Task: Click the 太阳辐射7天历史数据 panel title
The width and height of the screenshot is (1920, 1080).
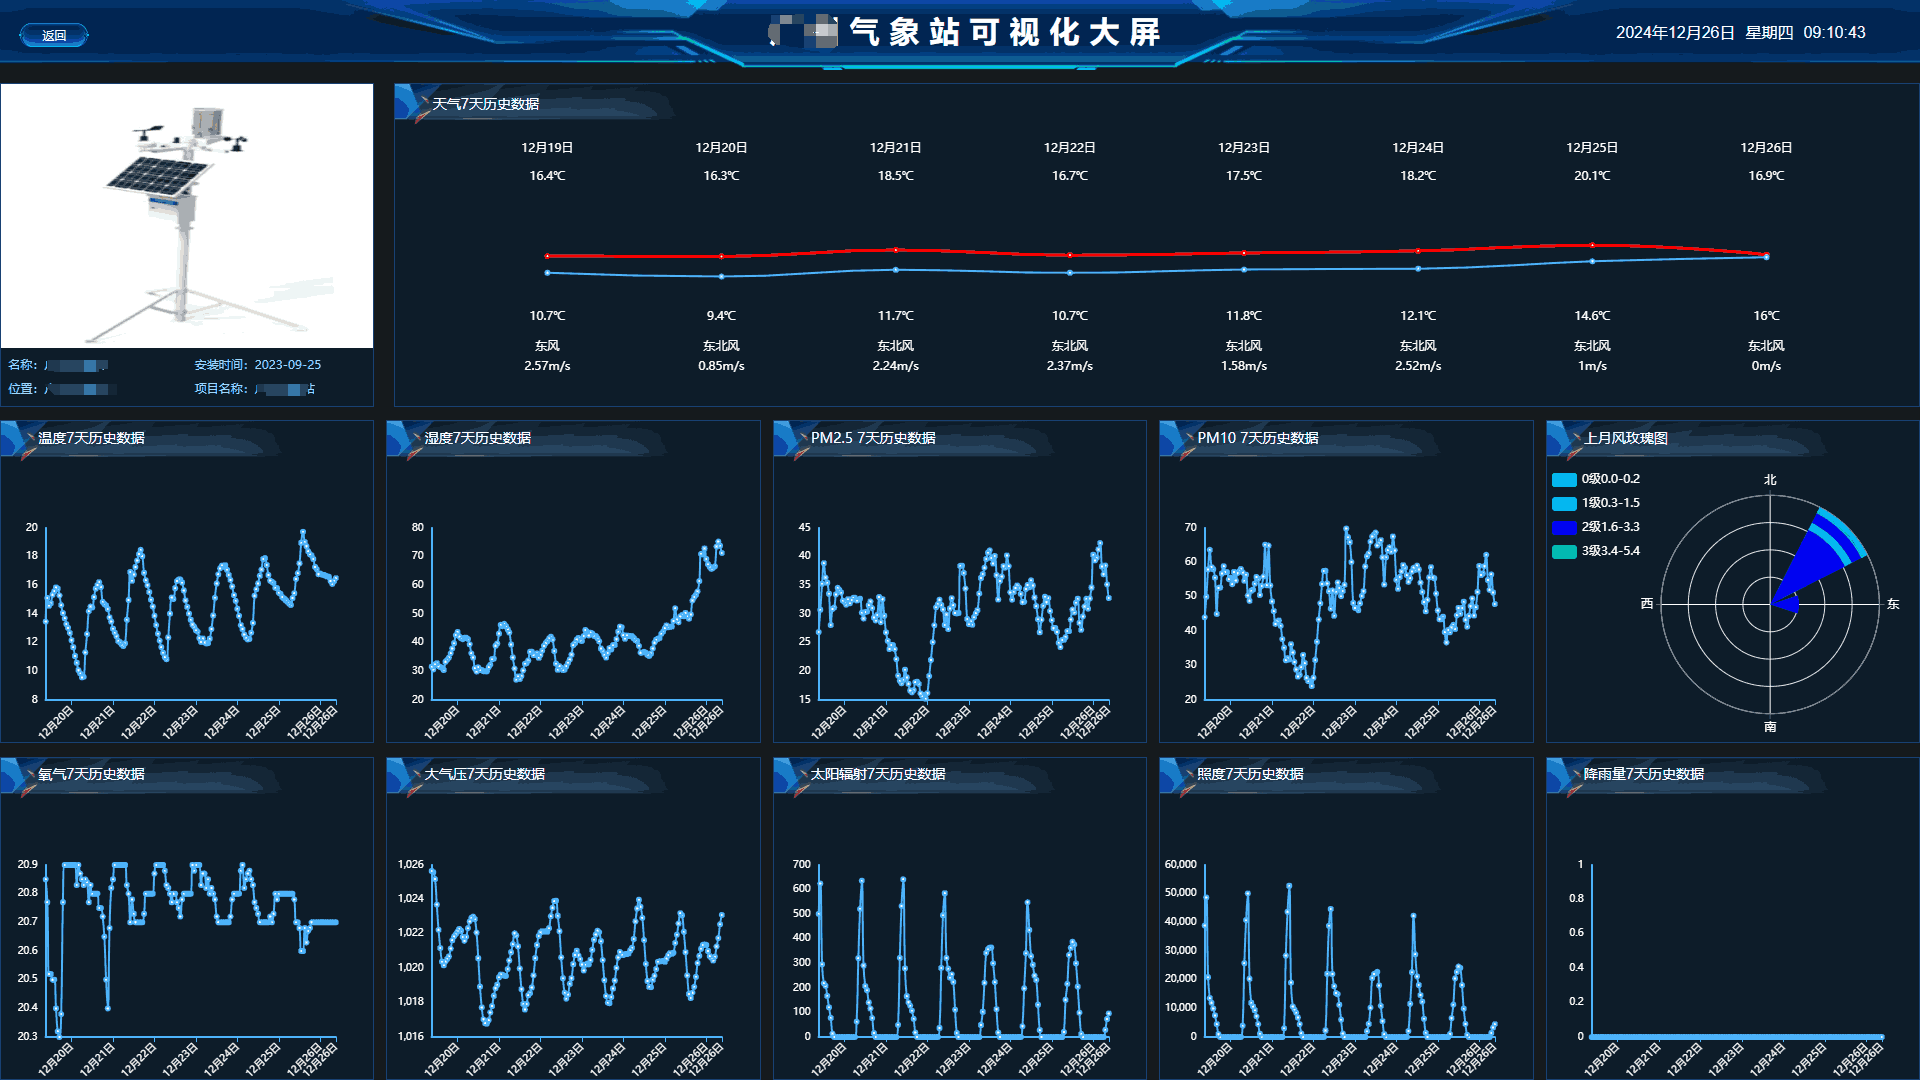Action: [x=878, y=775]
